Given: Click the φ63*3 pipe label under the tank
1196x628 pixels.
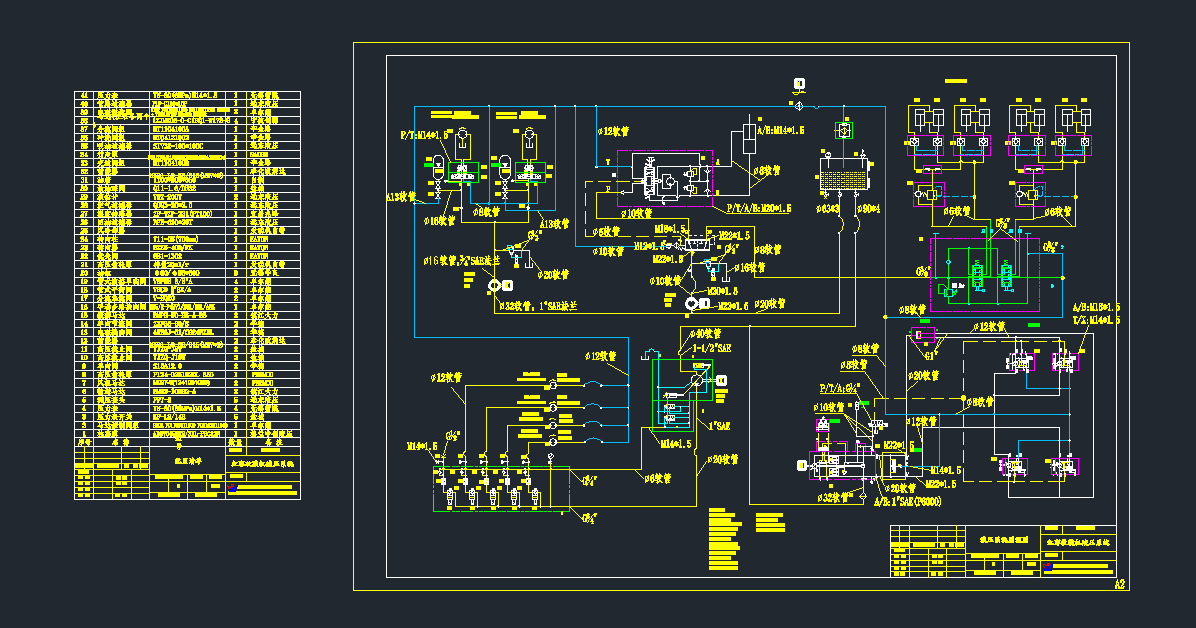Looking at the screenshot, I should 829,209.
